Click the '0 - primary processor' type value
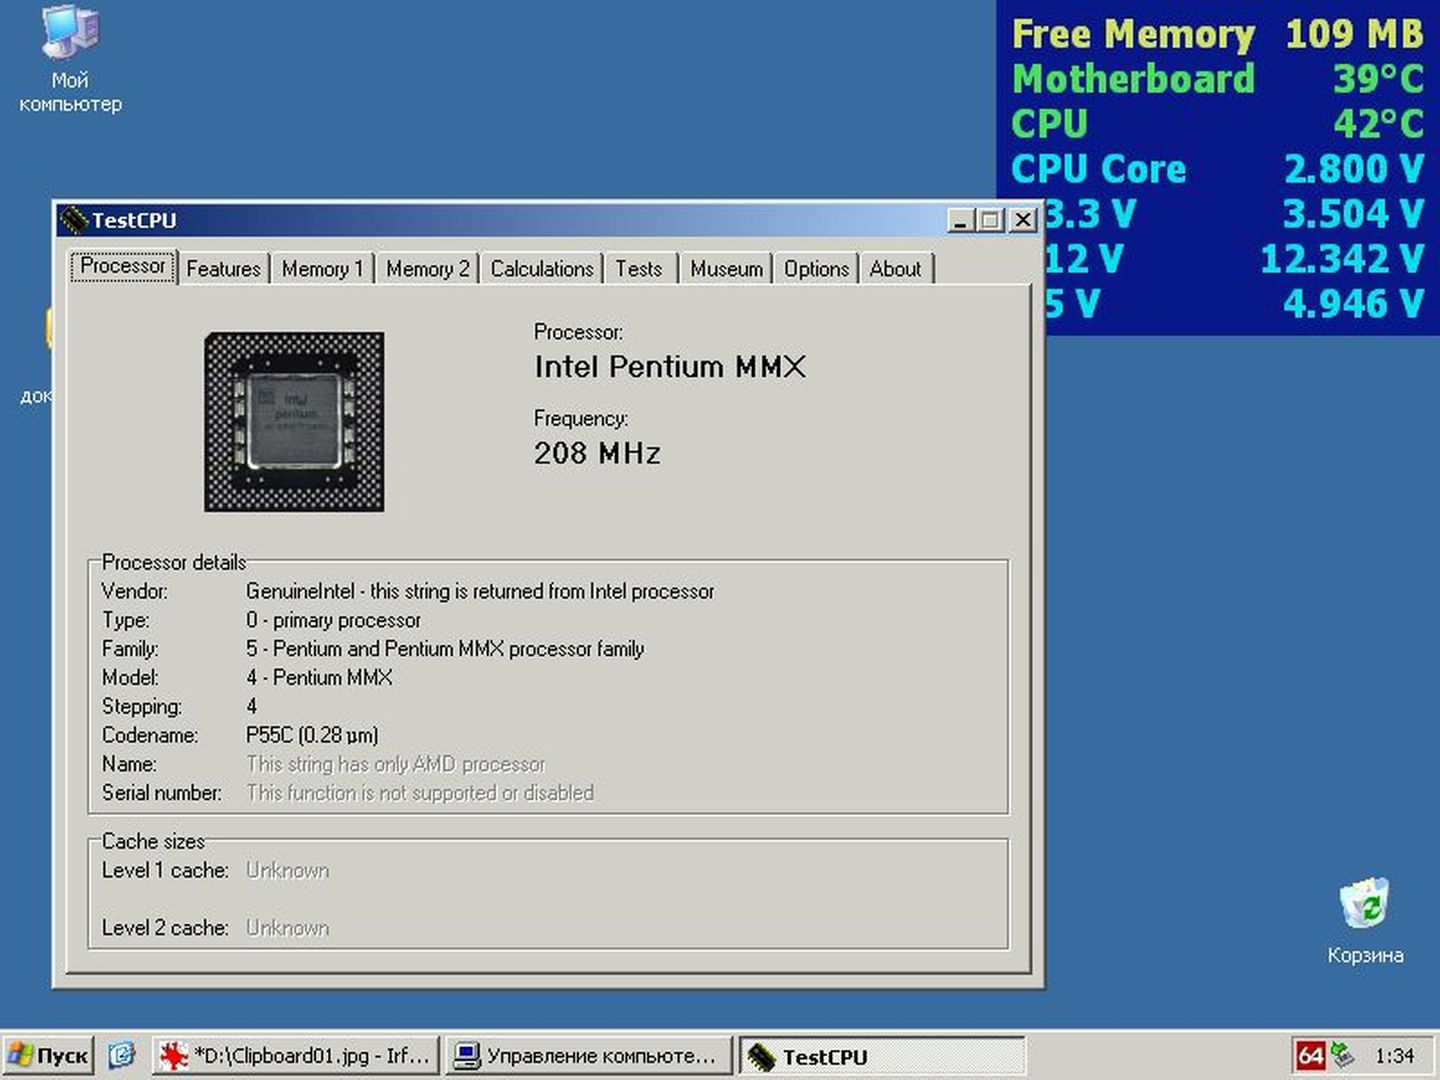Screen dimensions: 1440x1080 tap(333, 620)
